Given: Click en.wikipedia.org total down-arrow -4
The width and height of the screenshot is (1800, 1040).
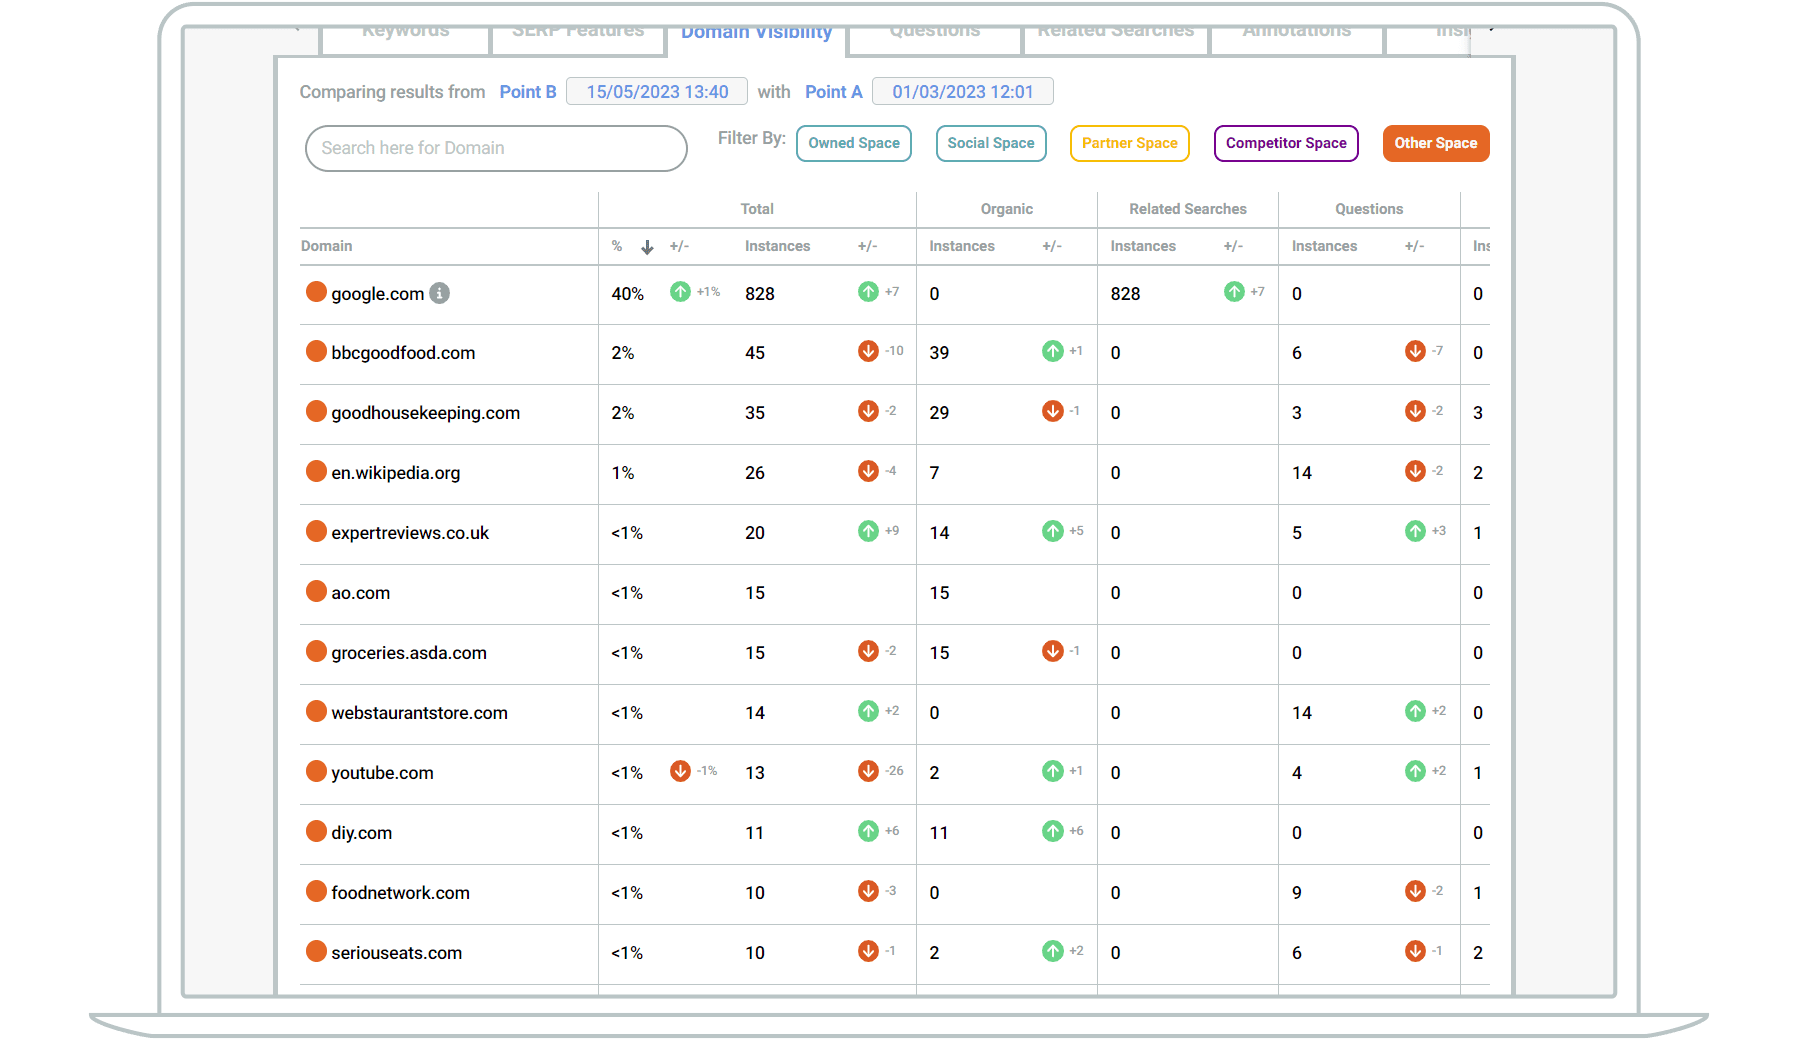Looking at the screenshot, I should [x=868, y=471].
